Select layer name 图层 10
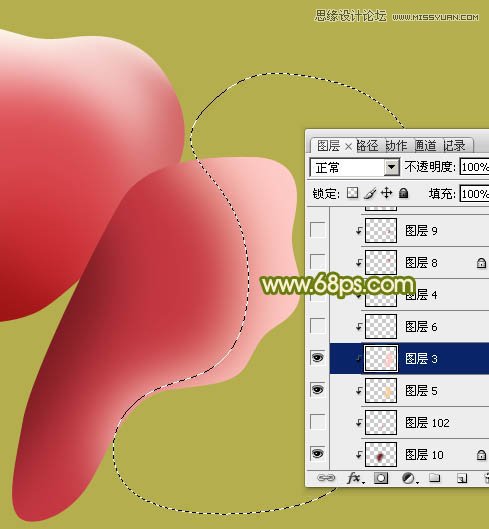 [424, 455]
